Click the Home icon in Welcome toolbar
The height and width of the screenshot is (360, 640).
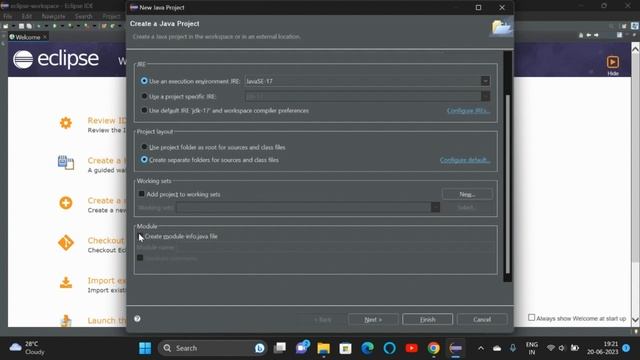[x=581, y=36]
